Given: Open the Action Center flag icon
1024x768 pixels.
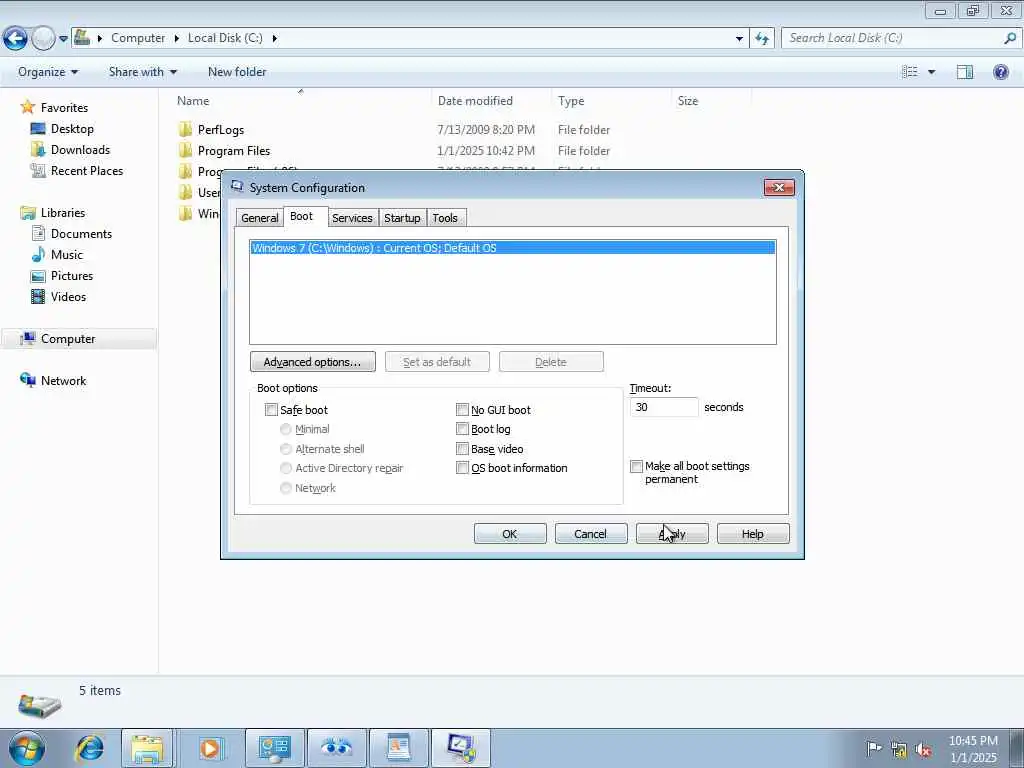Looking at the screenshot, I should coord(874,749).
